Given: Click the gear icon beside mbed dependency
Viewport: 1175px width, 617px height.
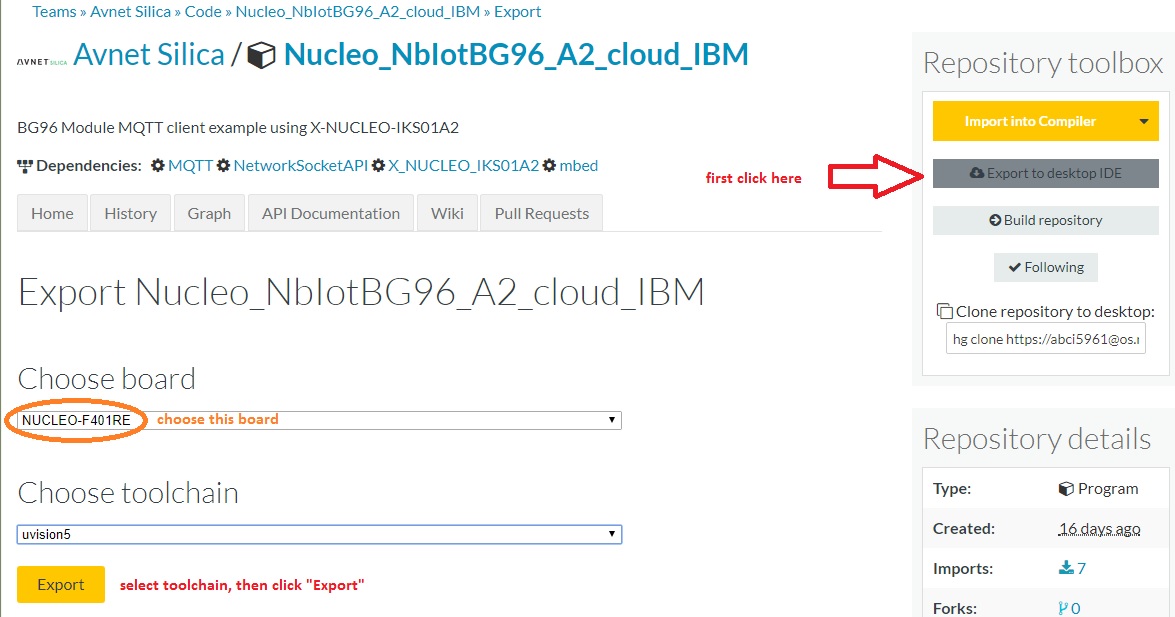Looking at the screenshot, I should point(548,166).
